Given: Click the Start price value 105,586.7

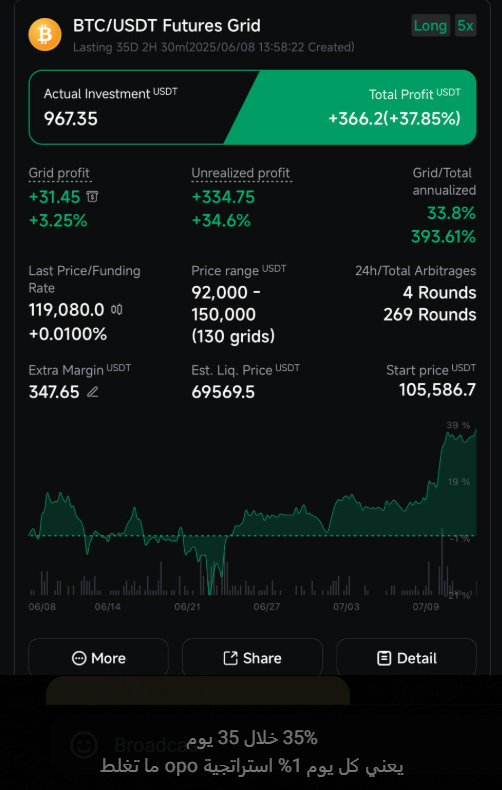Looking at the screenshot, I should point(437,389).
